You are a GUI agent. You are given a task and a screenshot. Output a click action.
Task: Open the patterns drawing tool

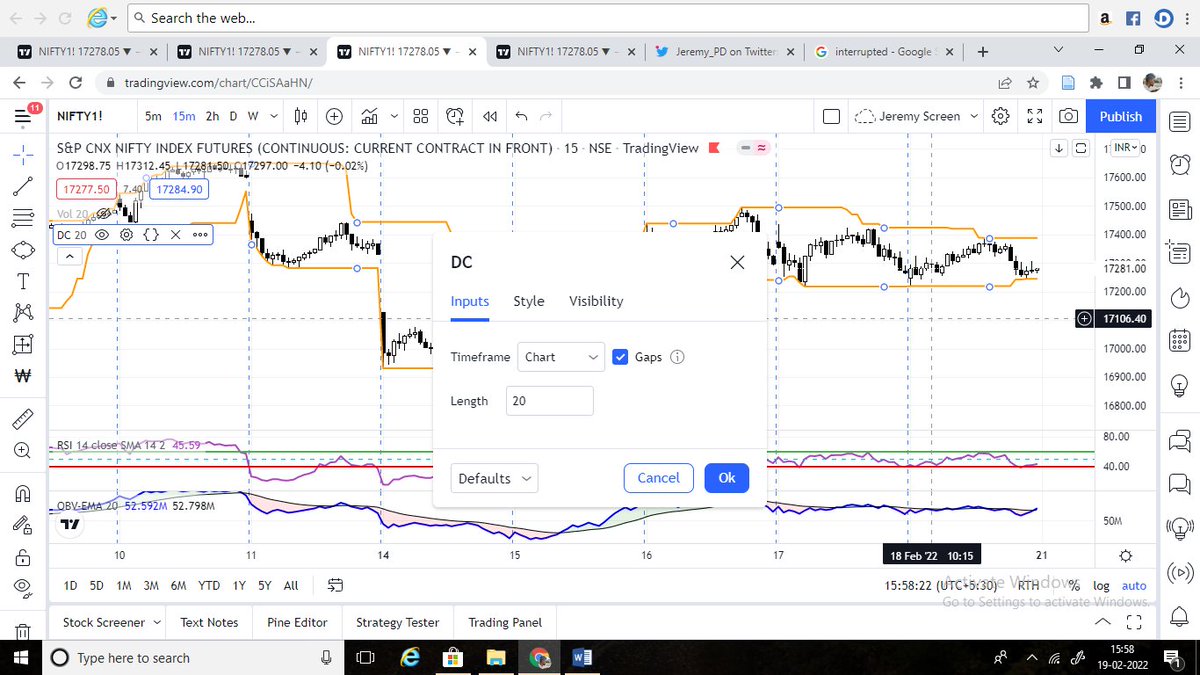pos(24,313)
